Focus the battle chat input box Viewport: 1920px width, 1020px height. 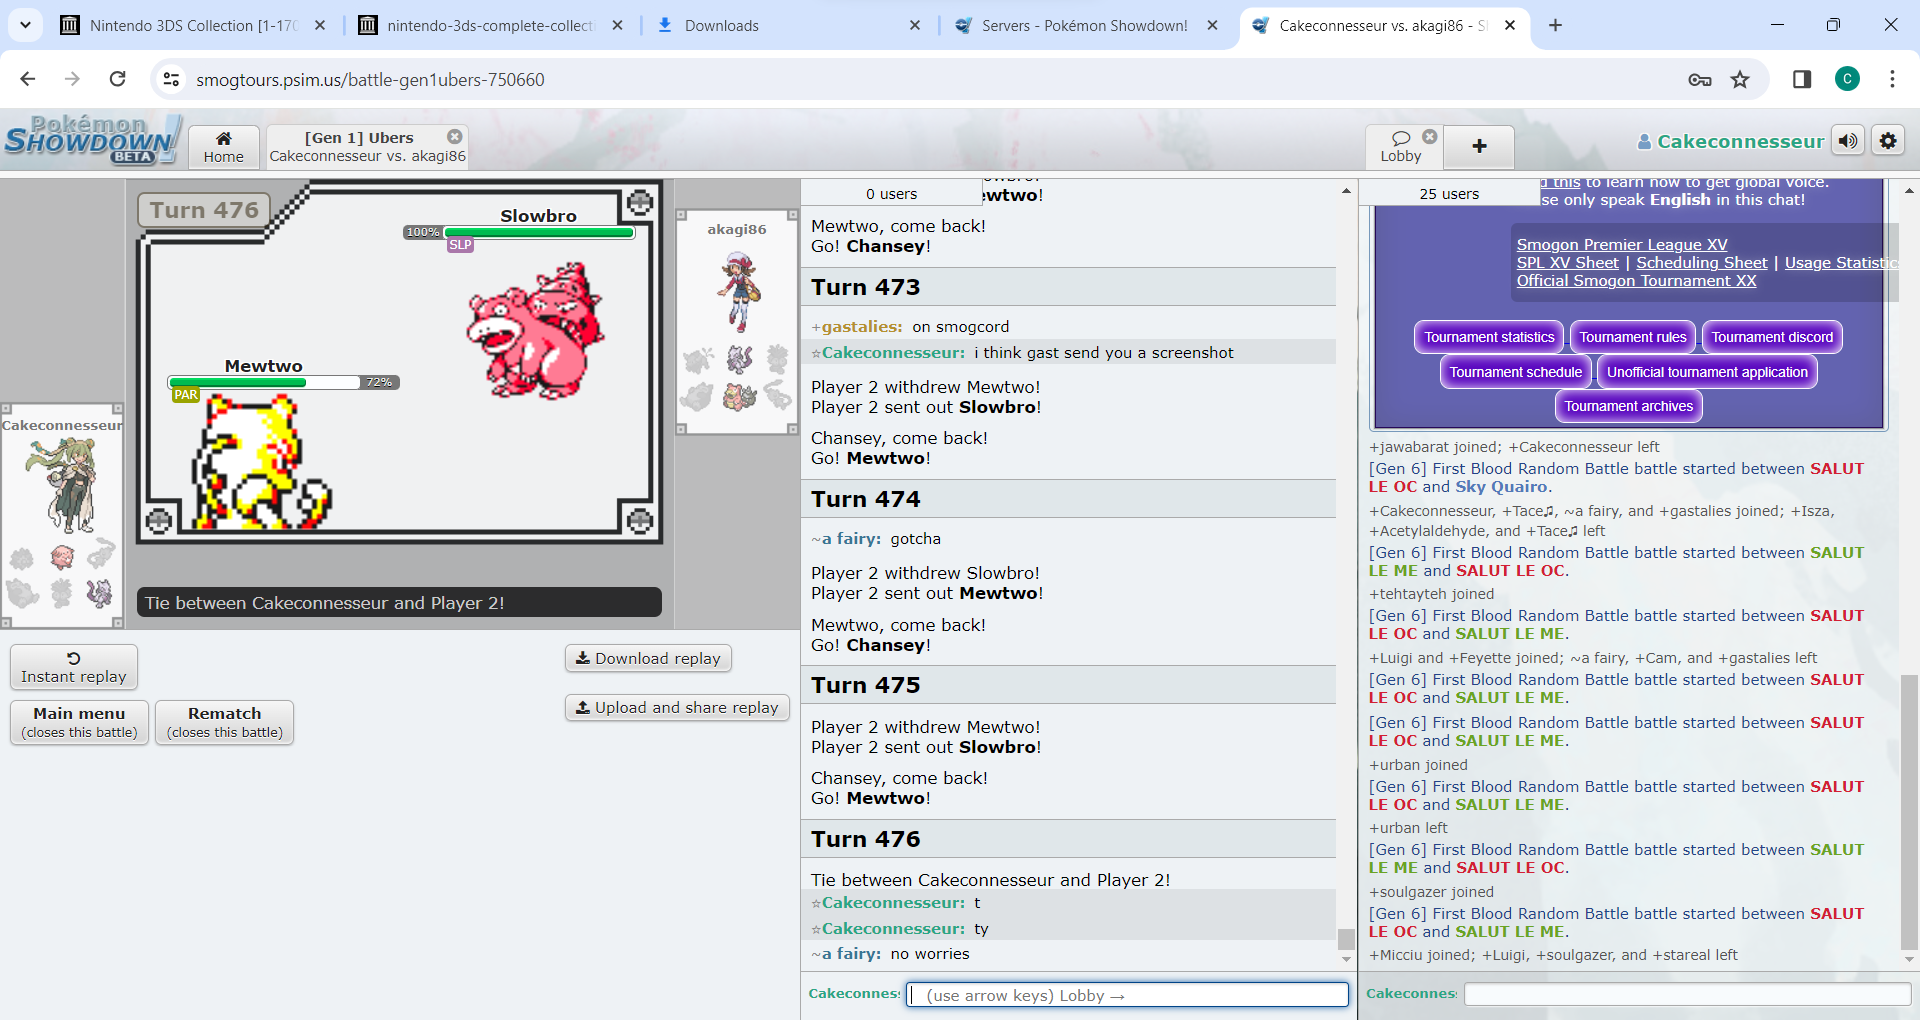[1127, 995]
